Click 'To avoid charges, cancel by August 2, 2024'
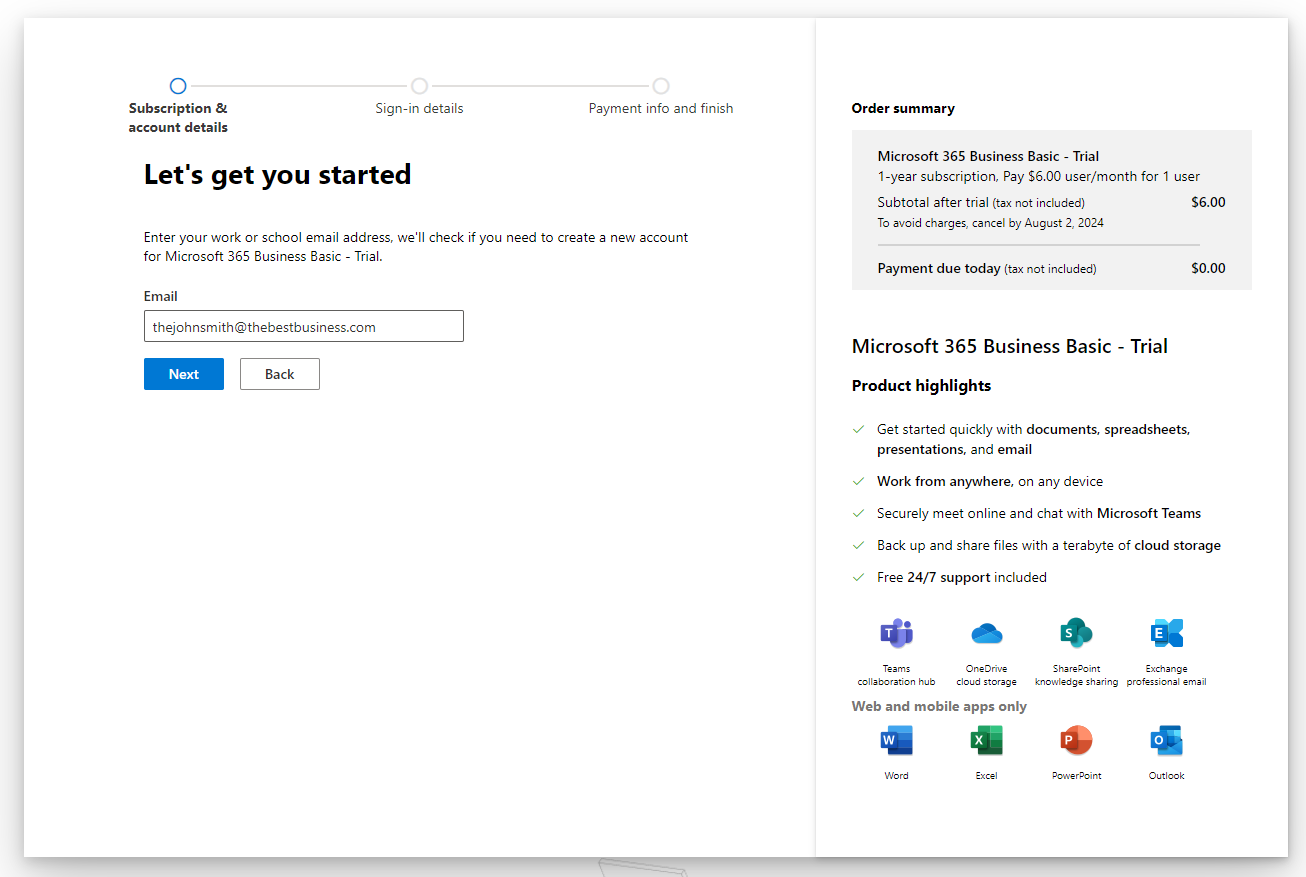 [x=990, y=223]
